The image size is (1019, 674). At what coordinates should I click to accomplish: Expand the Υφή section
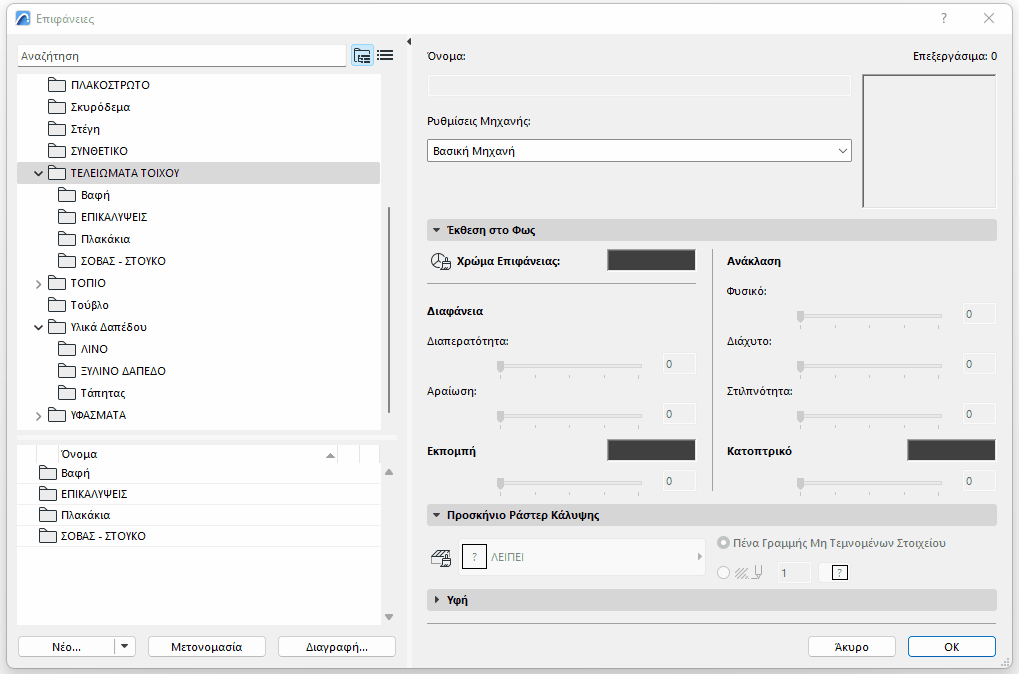coord(437,600)
